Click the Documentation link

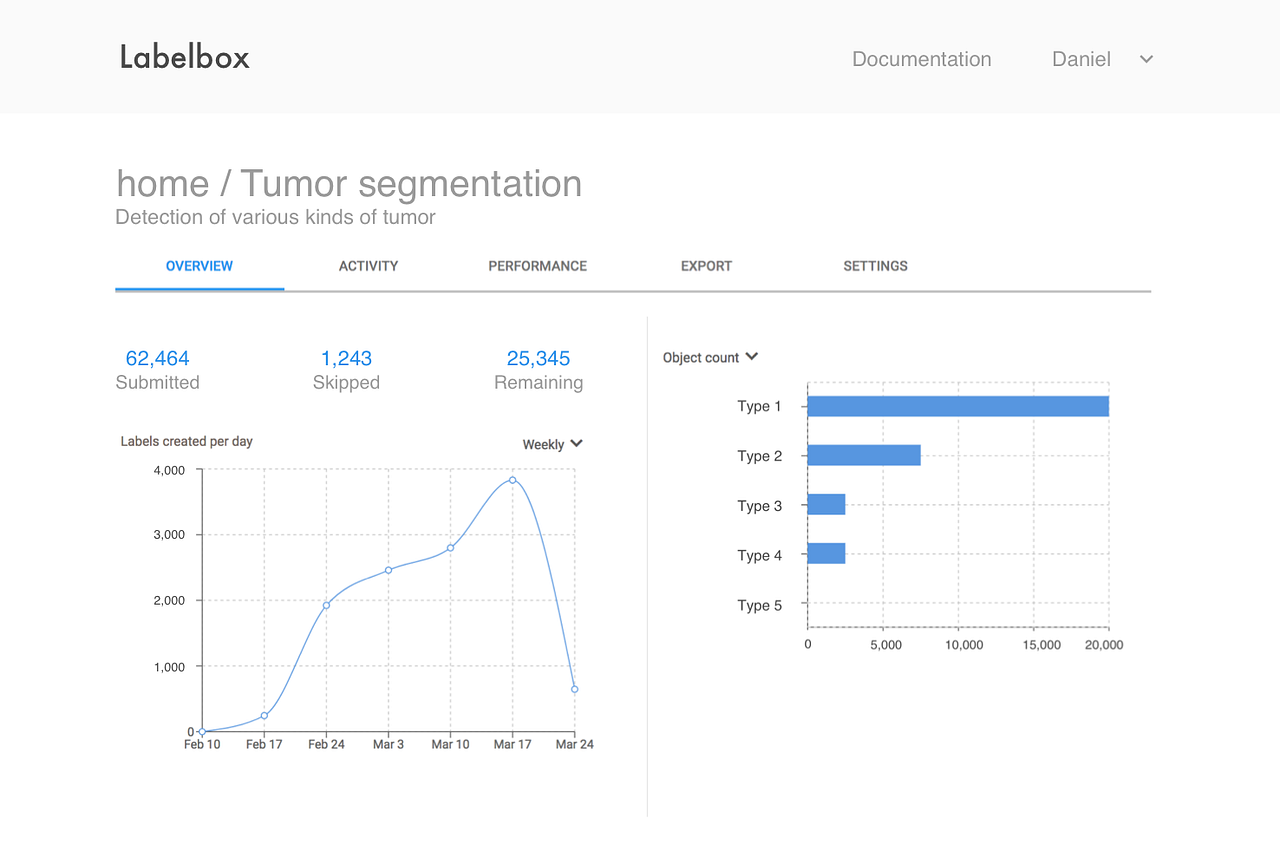click(921, 59)
